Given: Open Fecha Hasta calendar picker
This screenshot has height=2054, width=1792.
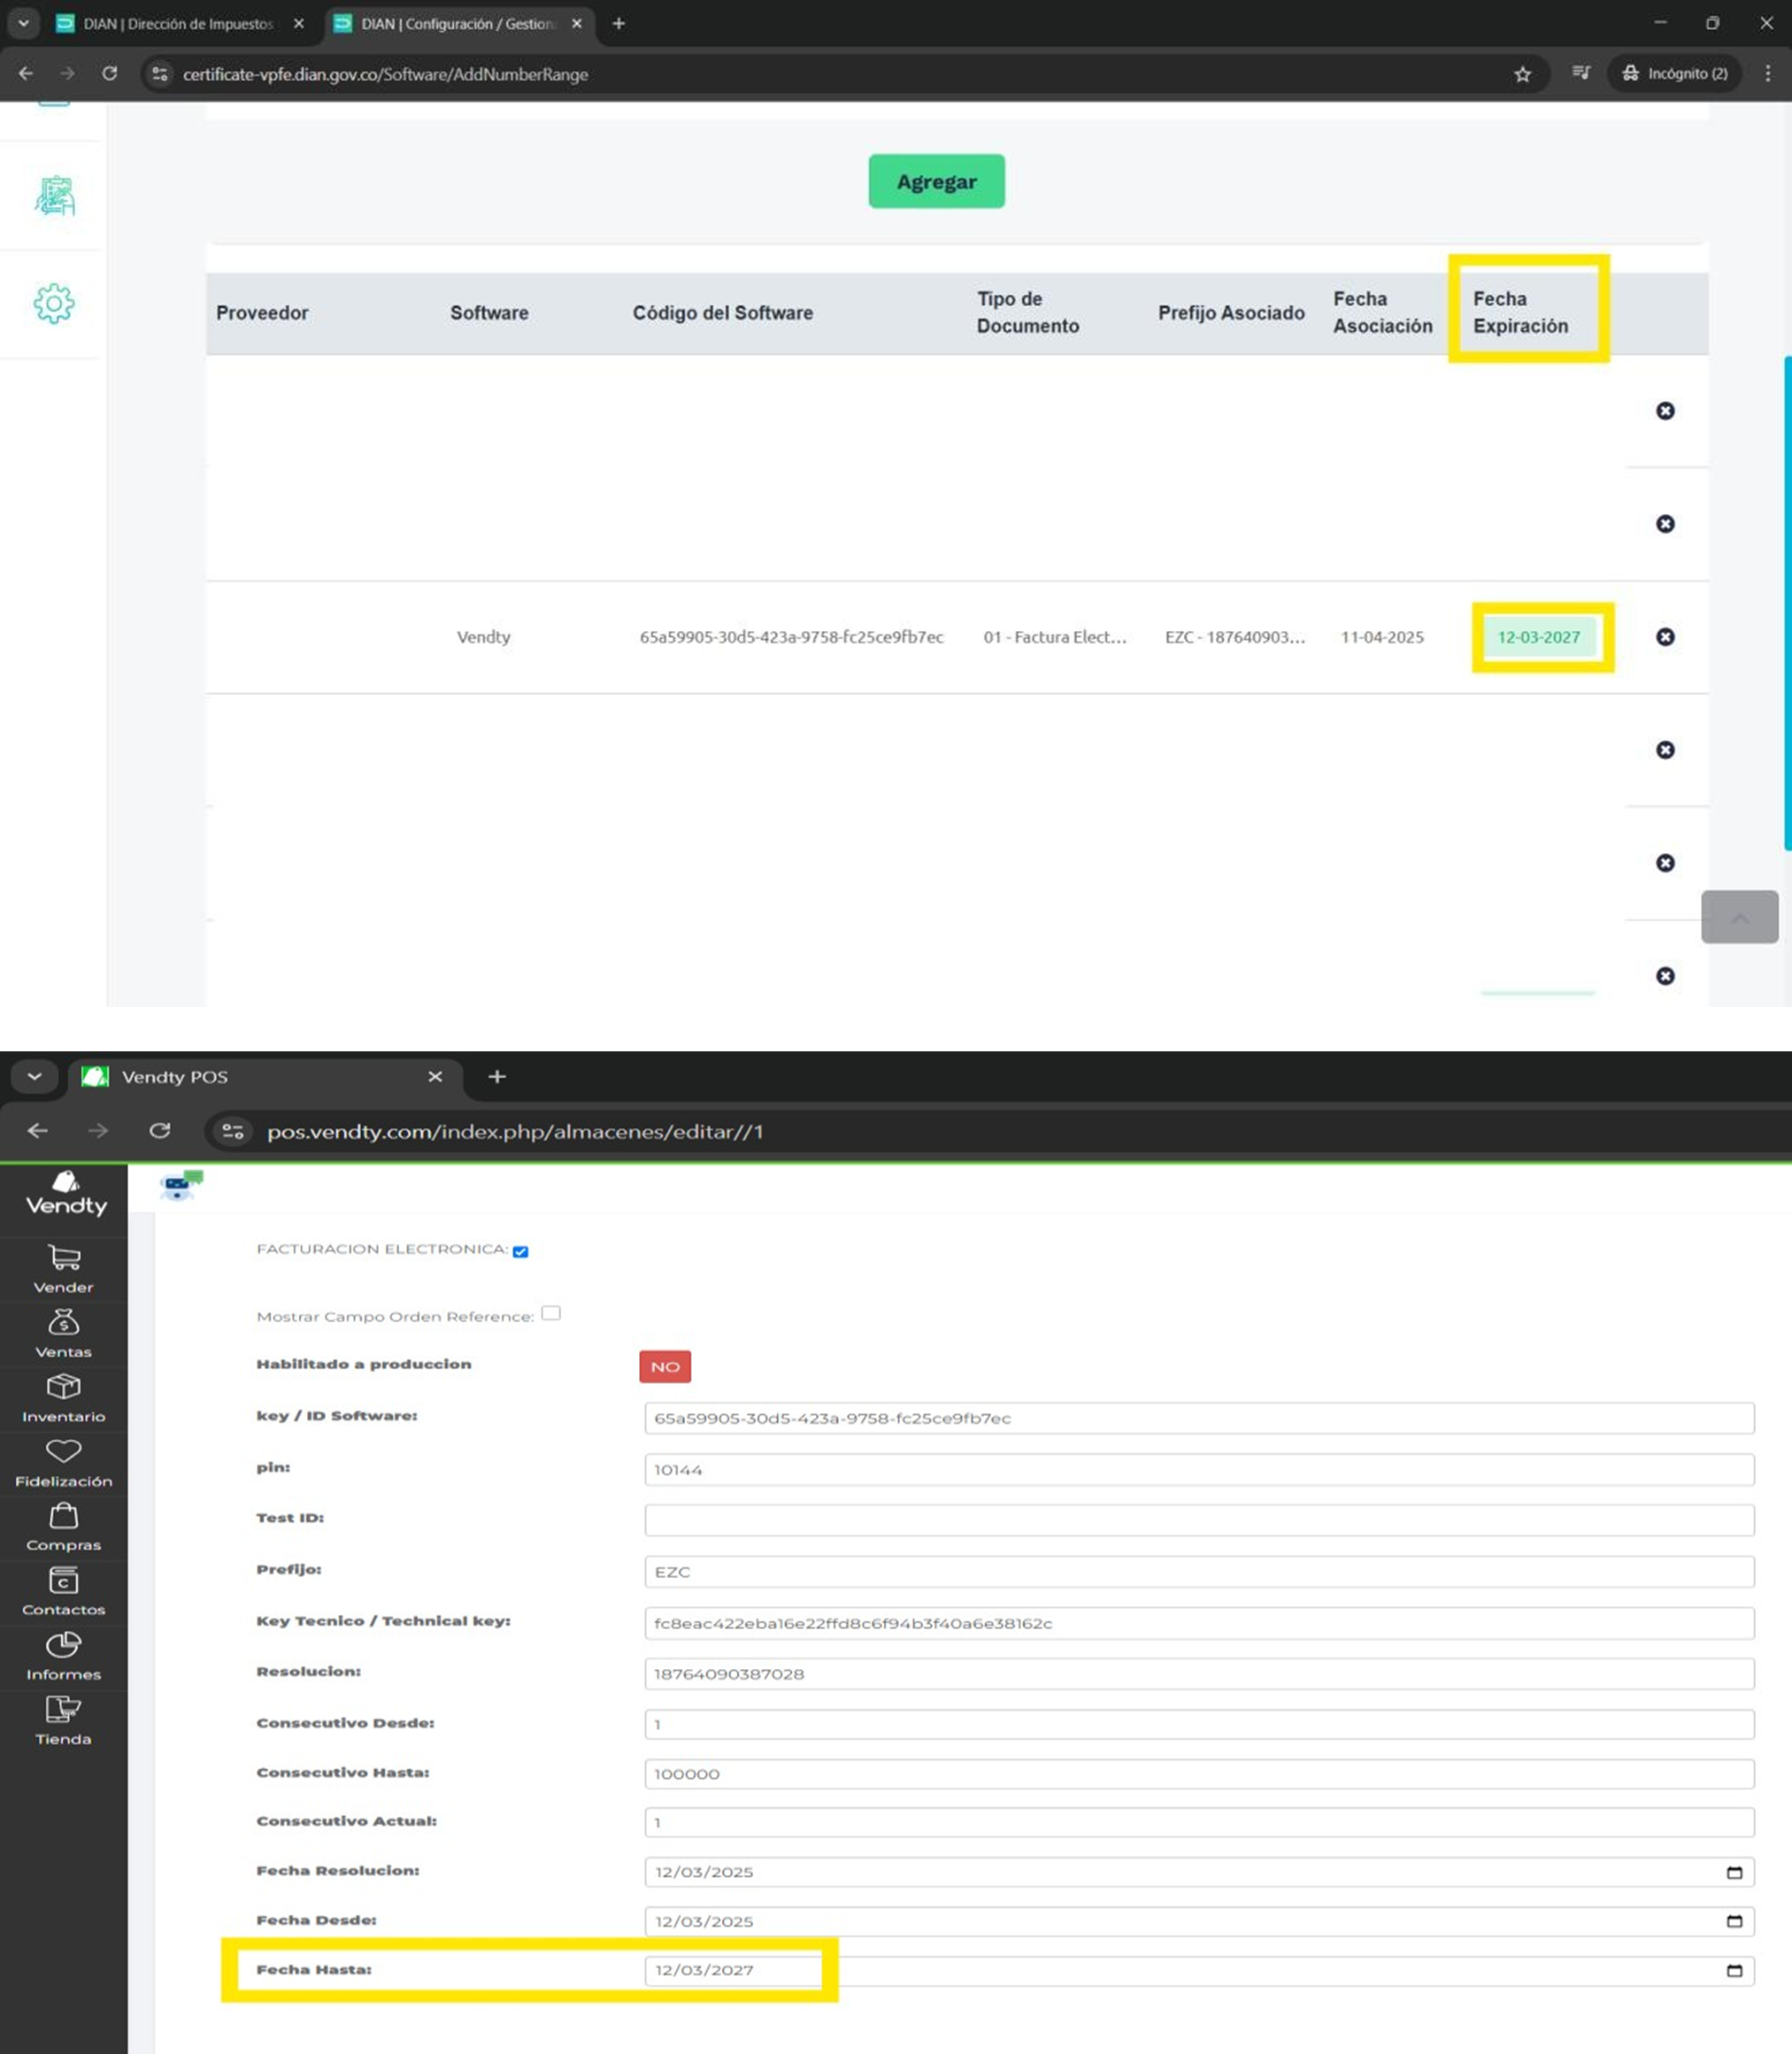Looking at the screenshot, I should pyautogui.click(x=1734, y=1970).
